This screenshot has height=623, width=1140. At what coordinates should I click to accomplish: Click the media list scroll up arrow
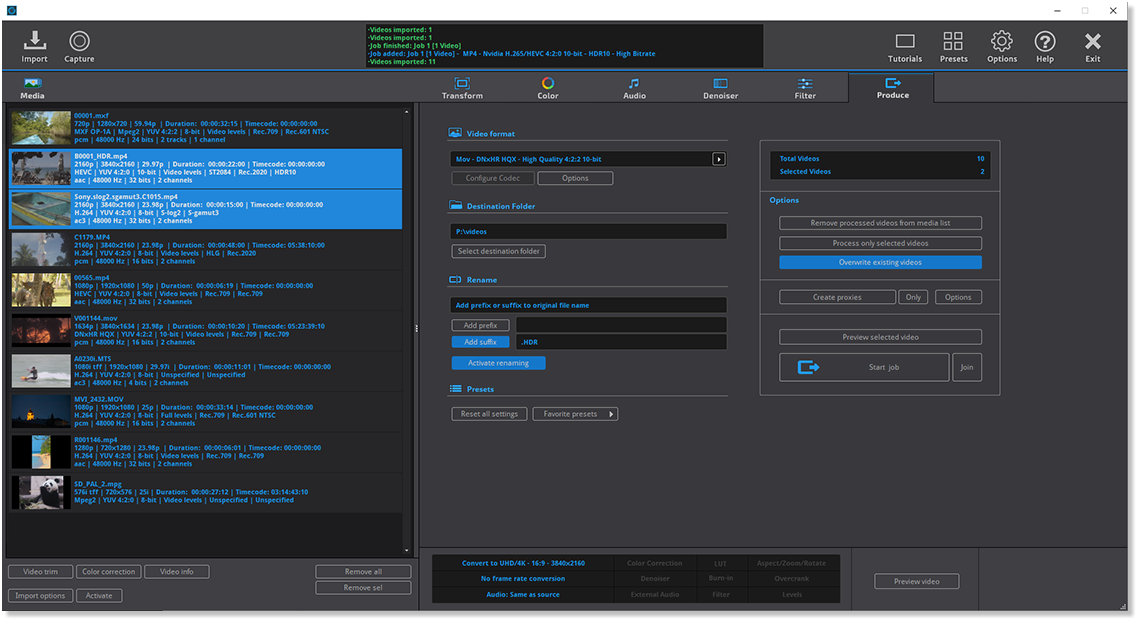coord(406,113)
